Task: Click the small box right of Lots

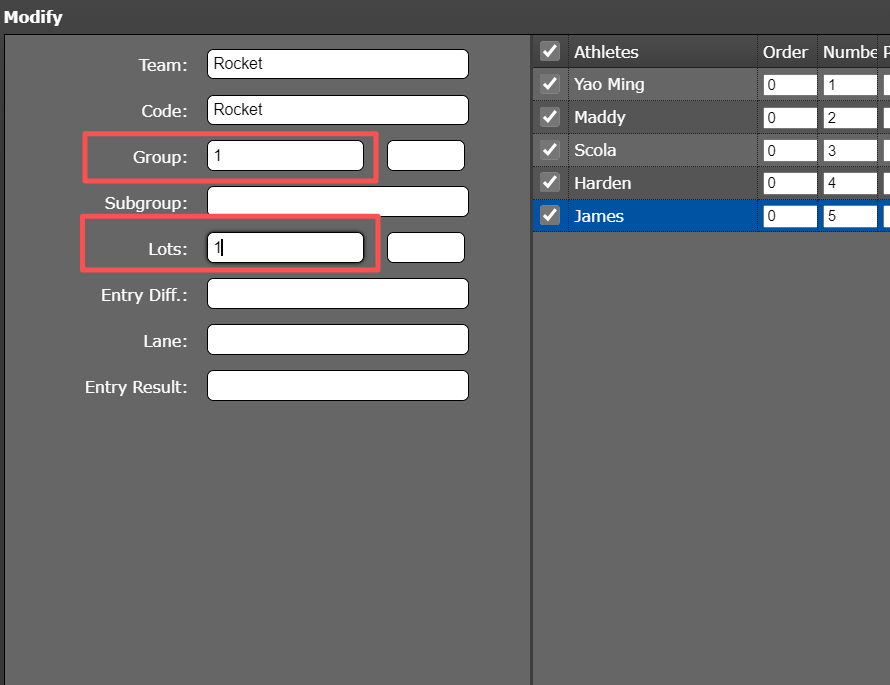Action: 425,248
